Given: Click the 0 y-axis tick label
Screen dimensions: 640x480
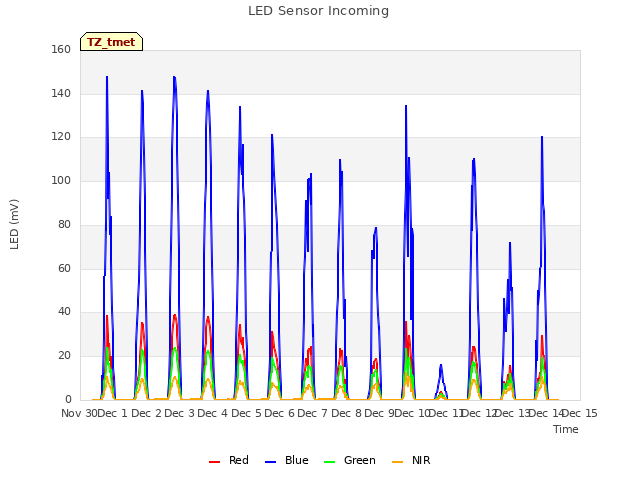Looking at the screenshot, I should [x=68, y=400].
